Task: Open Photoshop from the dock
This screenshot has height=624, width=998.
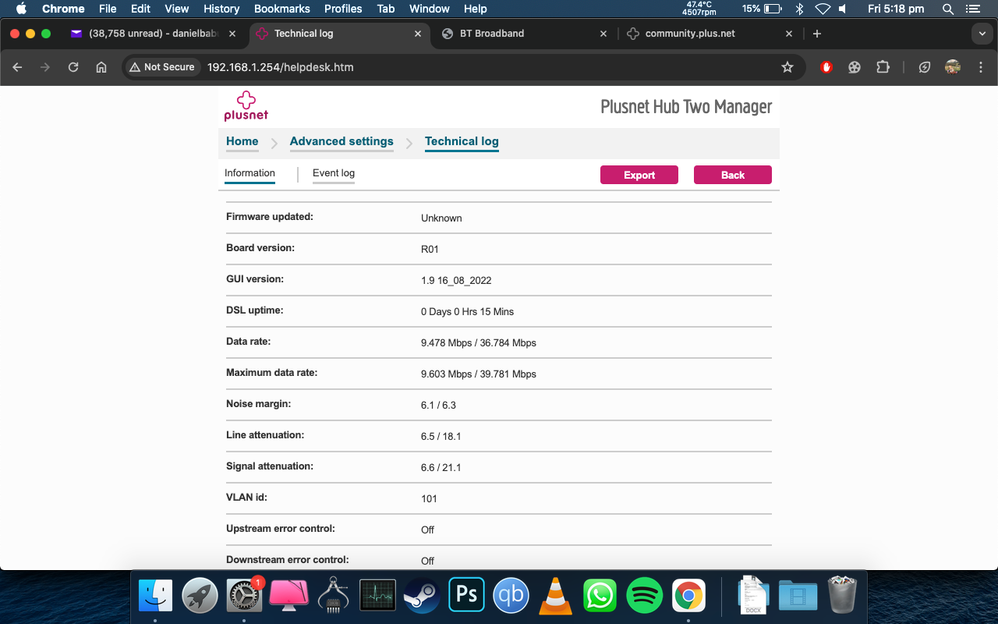Action: (466, 595)
